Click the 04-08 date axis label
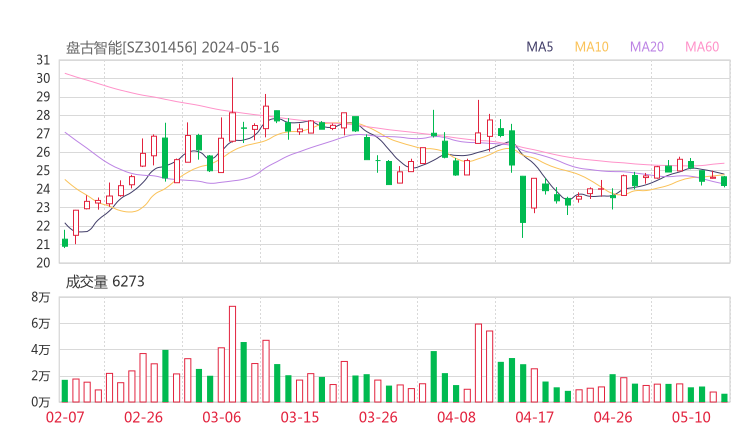 click(456, 417)
